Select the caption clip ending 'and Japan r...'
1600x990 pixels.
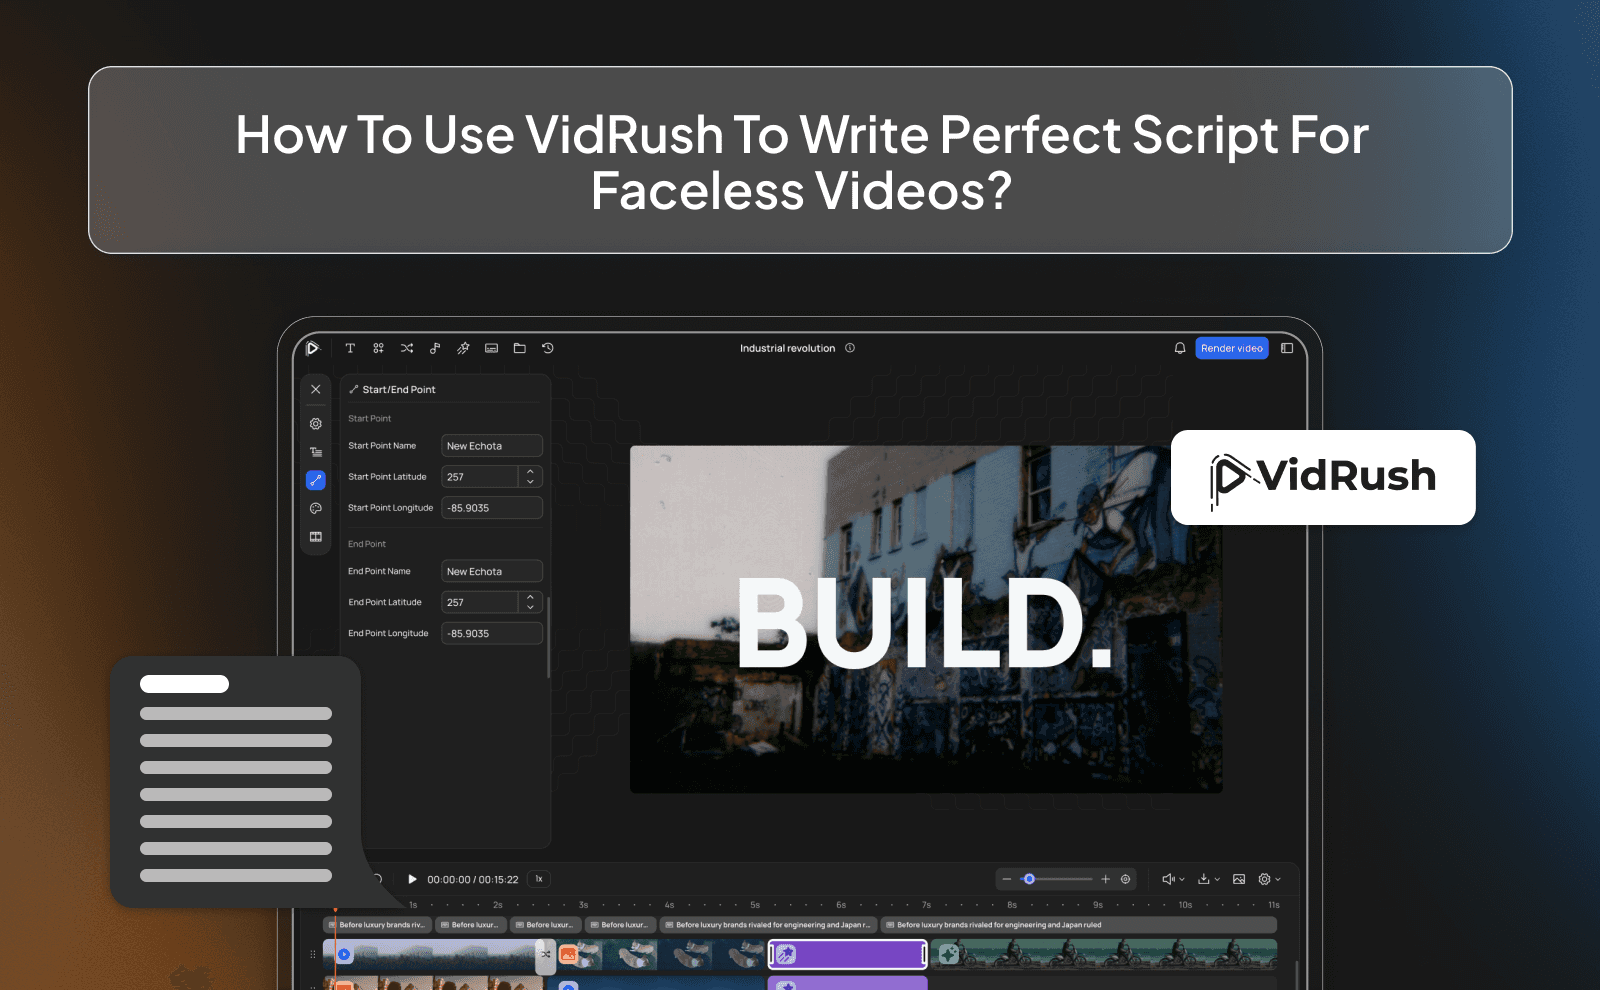pos(768,925)
